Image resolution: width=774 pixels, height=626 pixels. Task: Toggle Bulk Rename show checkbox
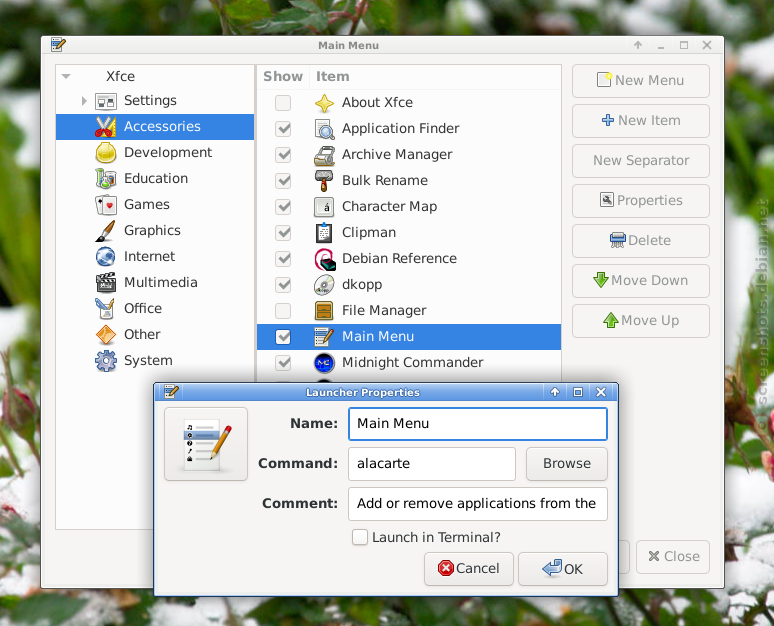tap(283, 181)
